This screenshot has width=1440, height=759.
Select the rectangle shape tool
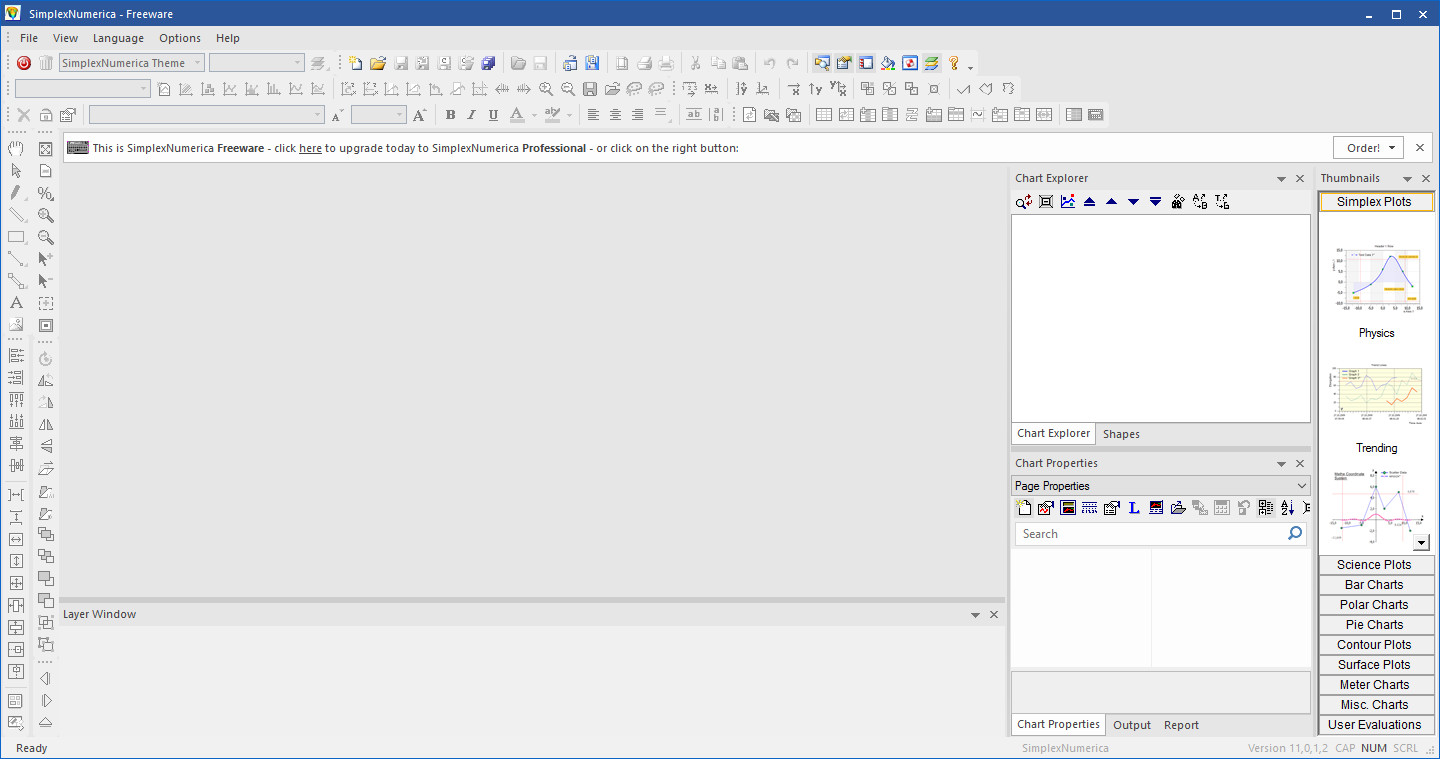click(16, 237)
